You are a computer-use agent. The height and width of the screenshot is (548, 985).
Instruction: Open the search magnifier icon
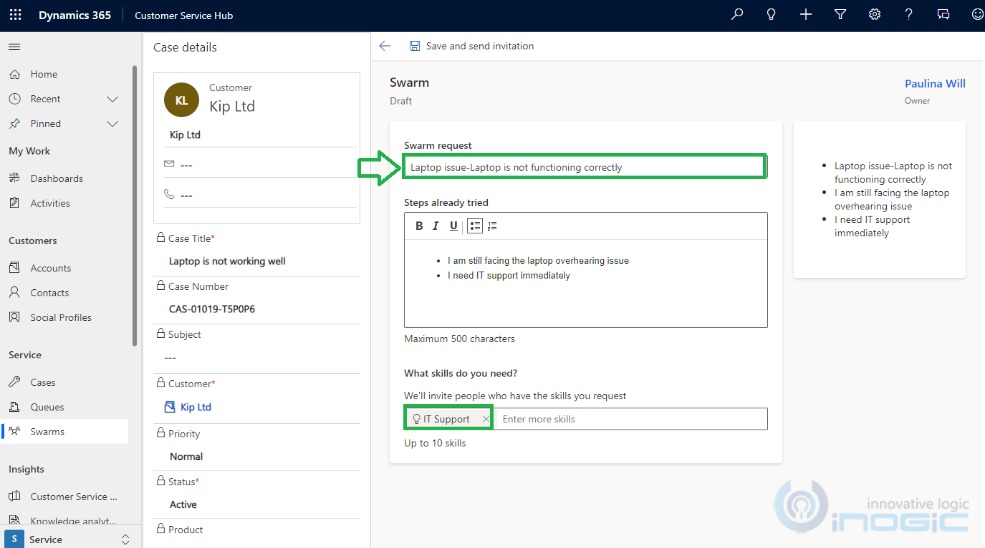click(737, 14)
